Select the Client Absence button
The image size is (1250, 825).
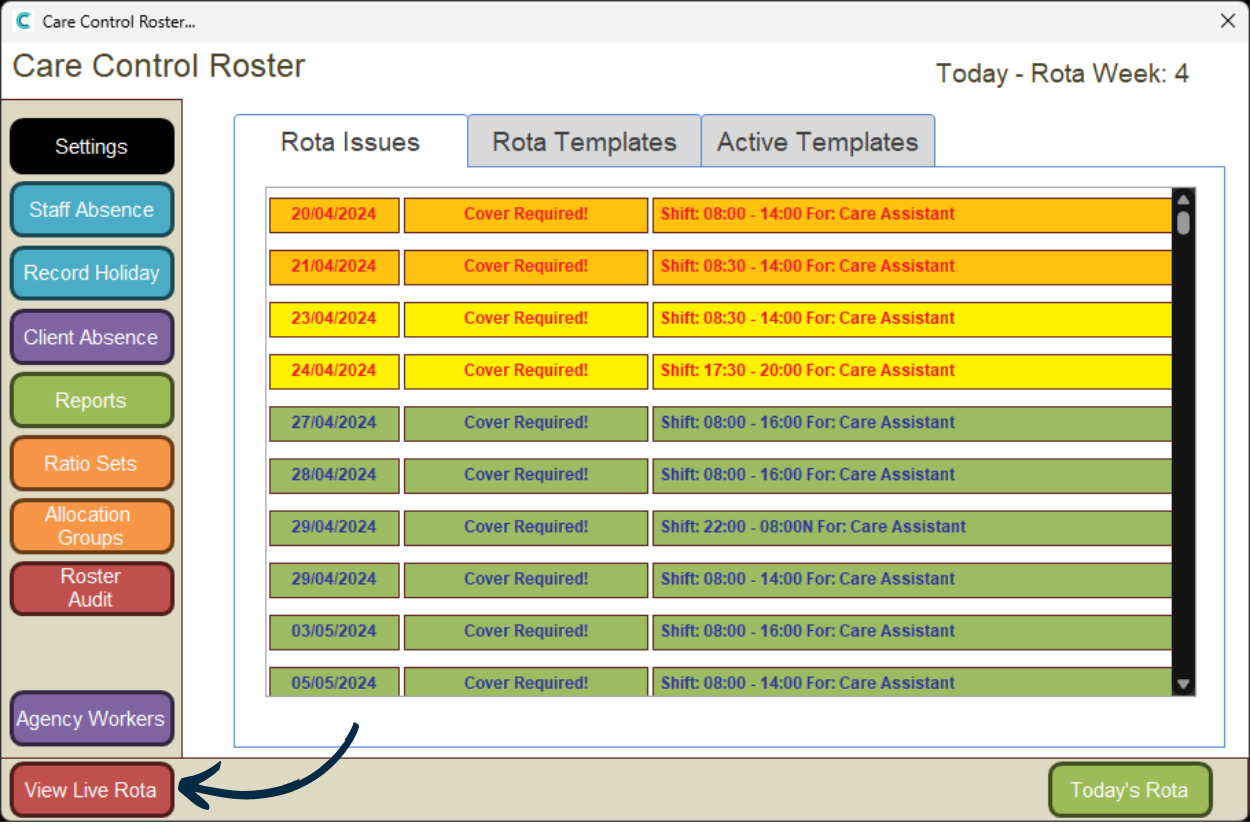tap(91, 337)
